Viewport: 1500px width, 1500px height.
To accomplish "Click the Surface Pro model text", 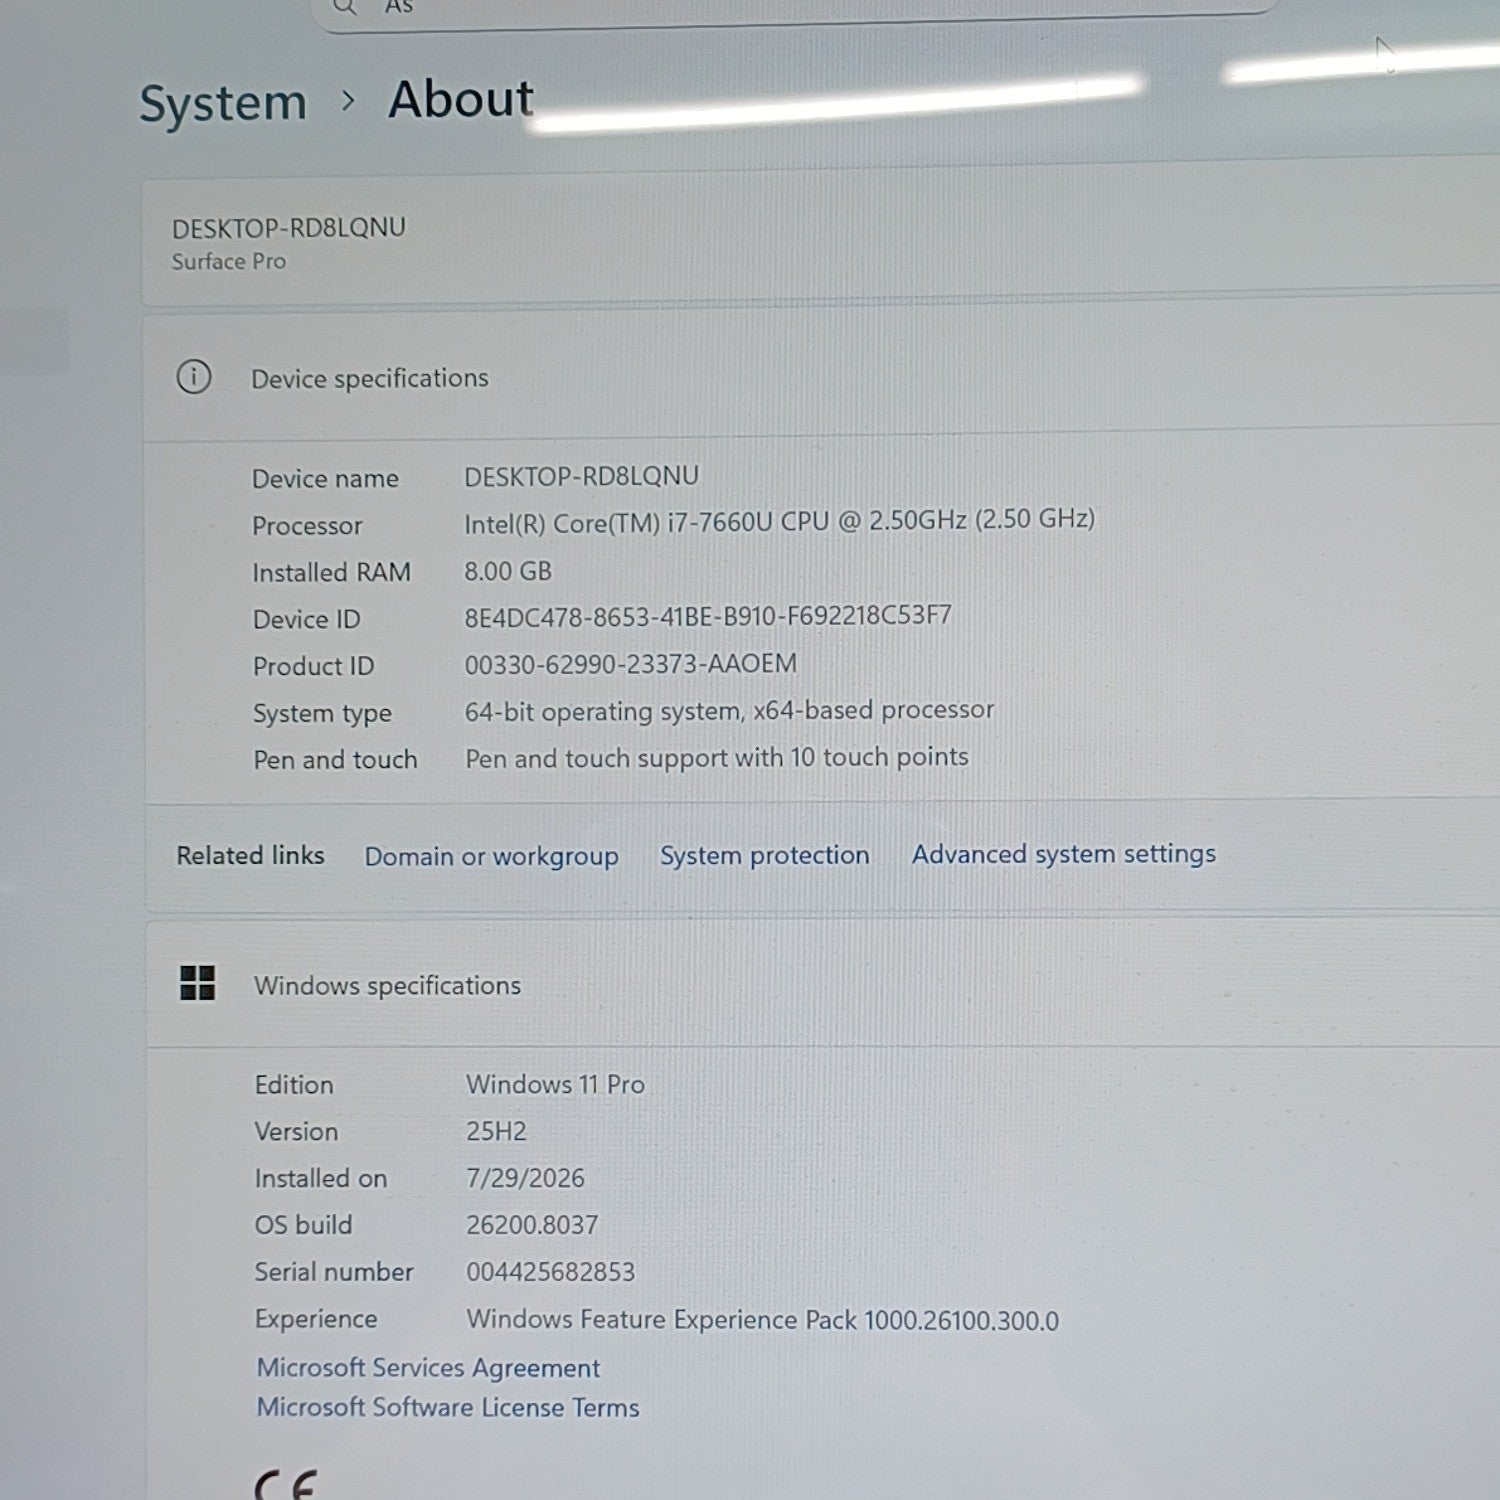I will coord(228,262).
